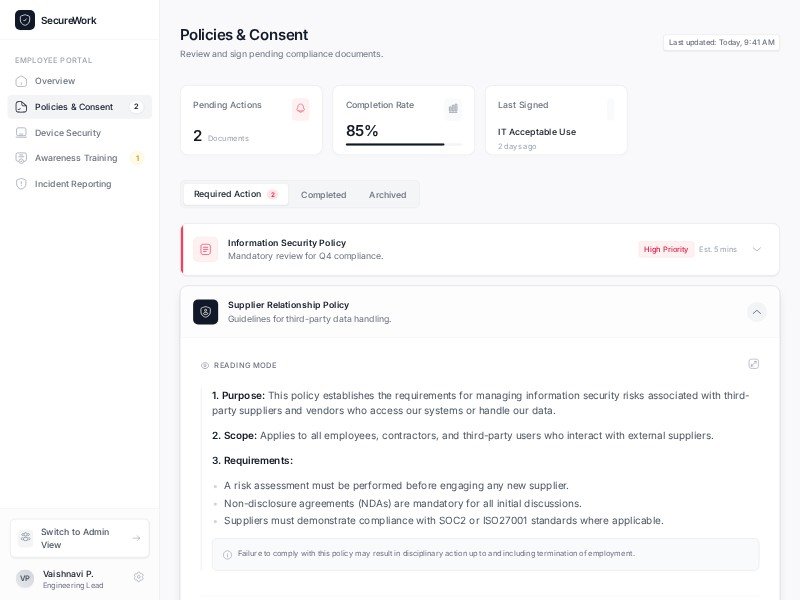This screenshot has width=800, height=600.
Task: Open the Completed tab
Action: 323,195
